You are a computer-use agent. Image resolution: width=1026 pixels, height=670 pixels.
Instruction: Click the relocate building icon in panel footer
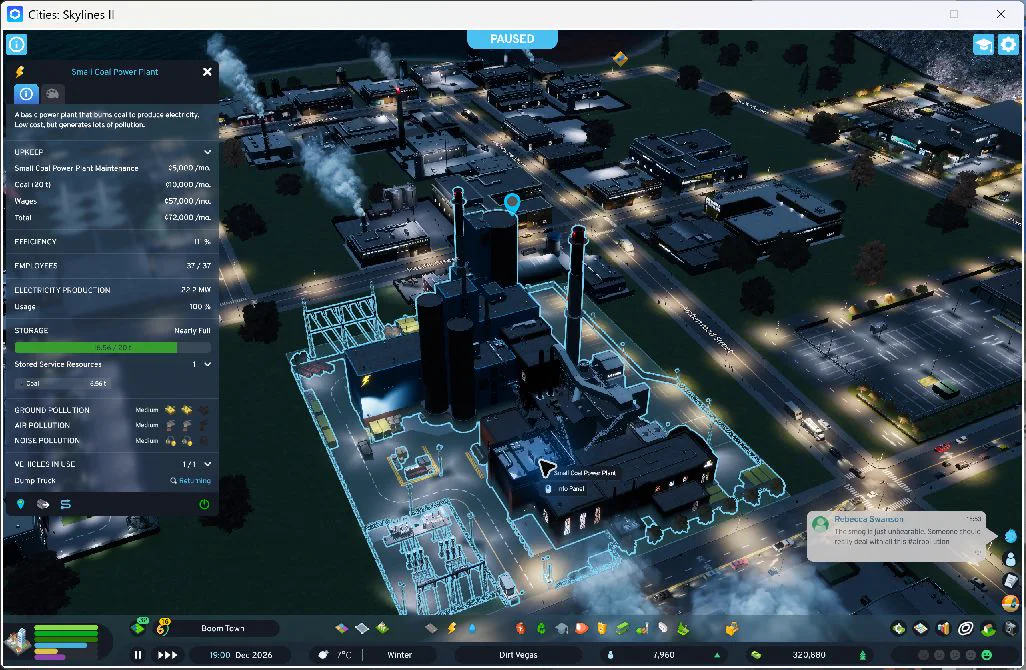tap(43, 504)
